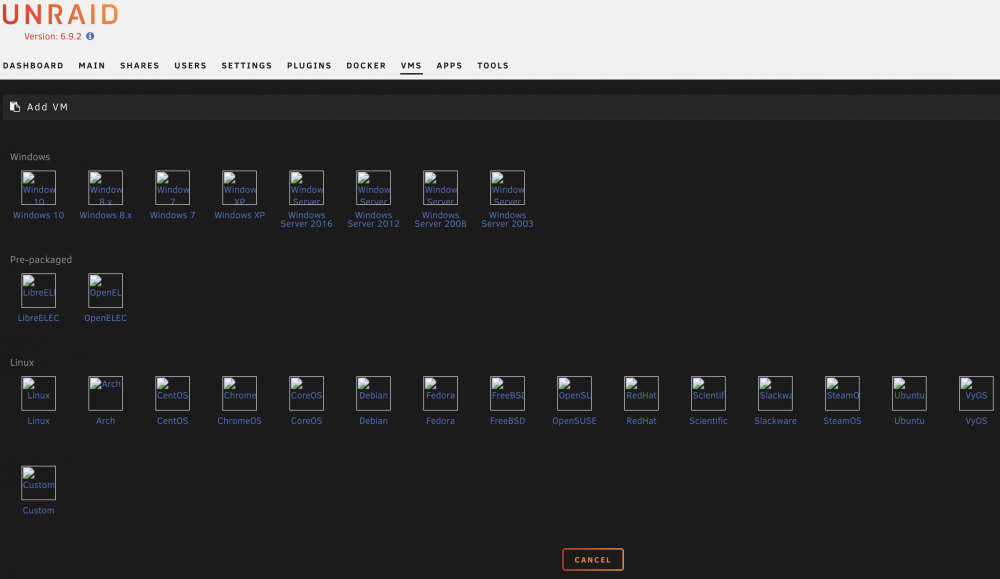Click the Unraid logo
The height and width of the screenshot is (579, 1000).
pyautogui.click(x=61, y=15)
